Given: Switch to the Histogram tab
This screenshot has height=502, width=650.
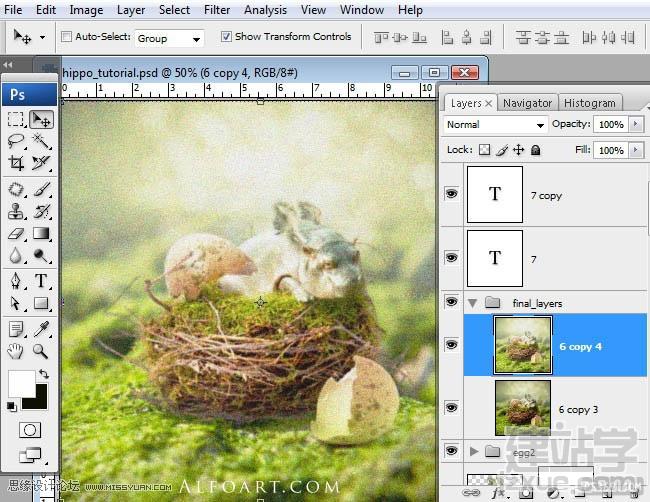Looking at the screenshot, I should 589,103.
